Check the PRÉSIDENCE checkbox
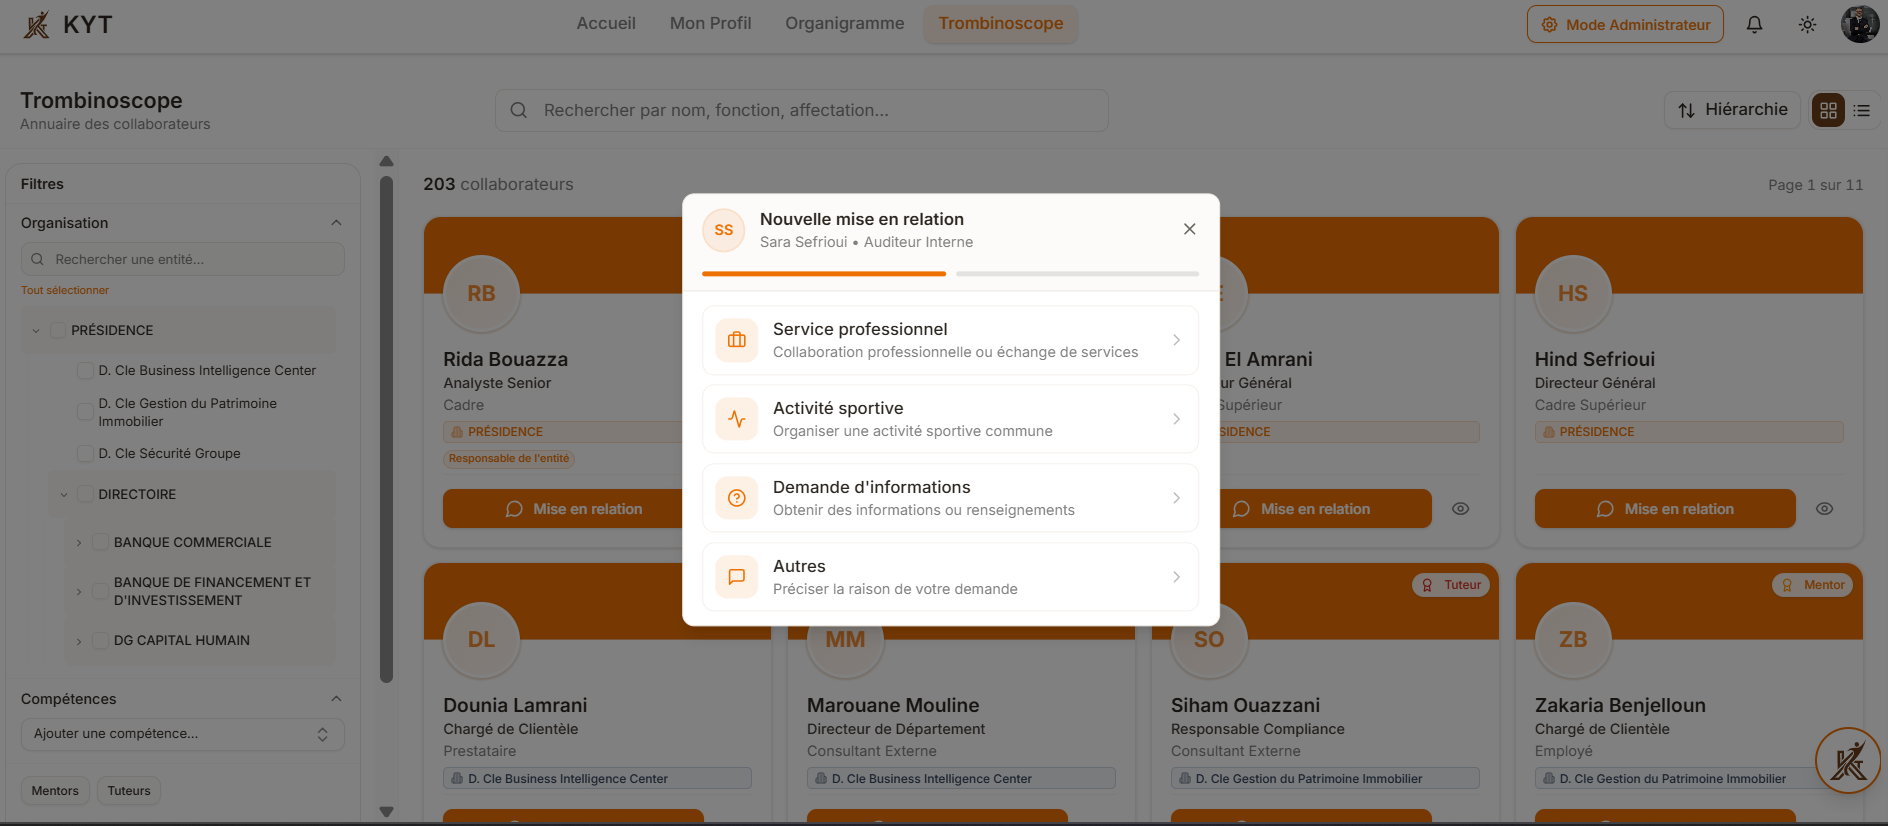Screen dimensions: 1888x826 (x=58, y=330)
